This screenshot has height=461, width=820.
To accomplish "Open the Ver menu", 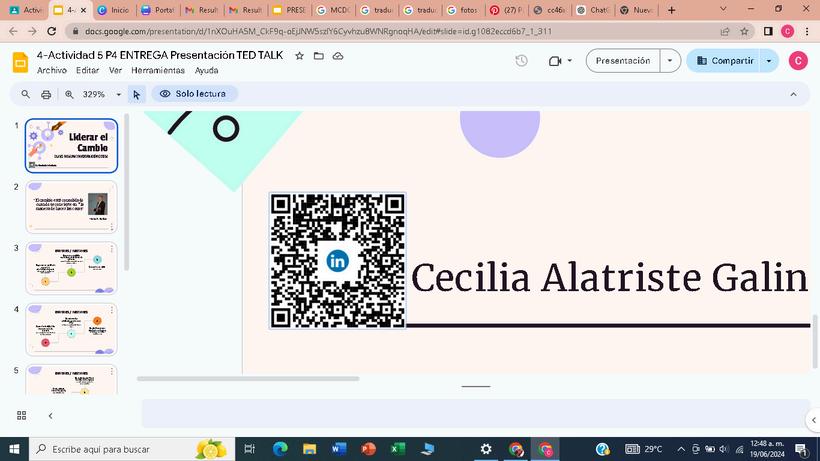I will 115,70.
